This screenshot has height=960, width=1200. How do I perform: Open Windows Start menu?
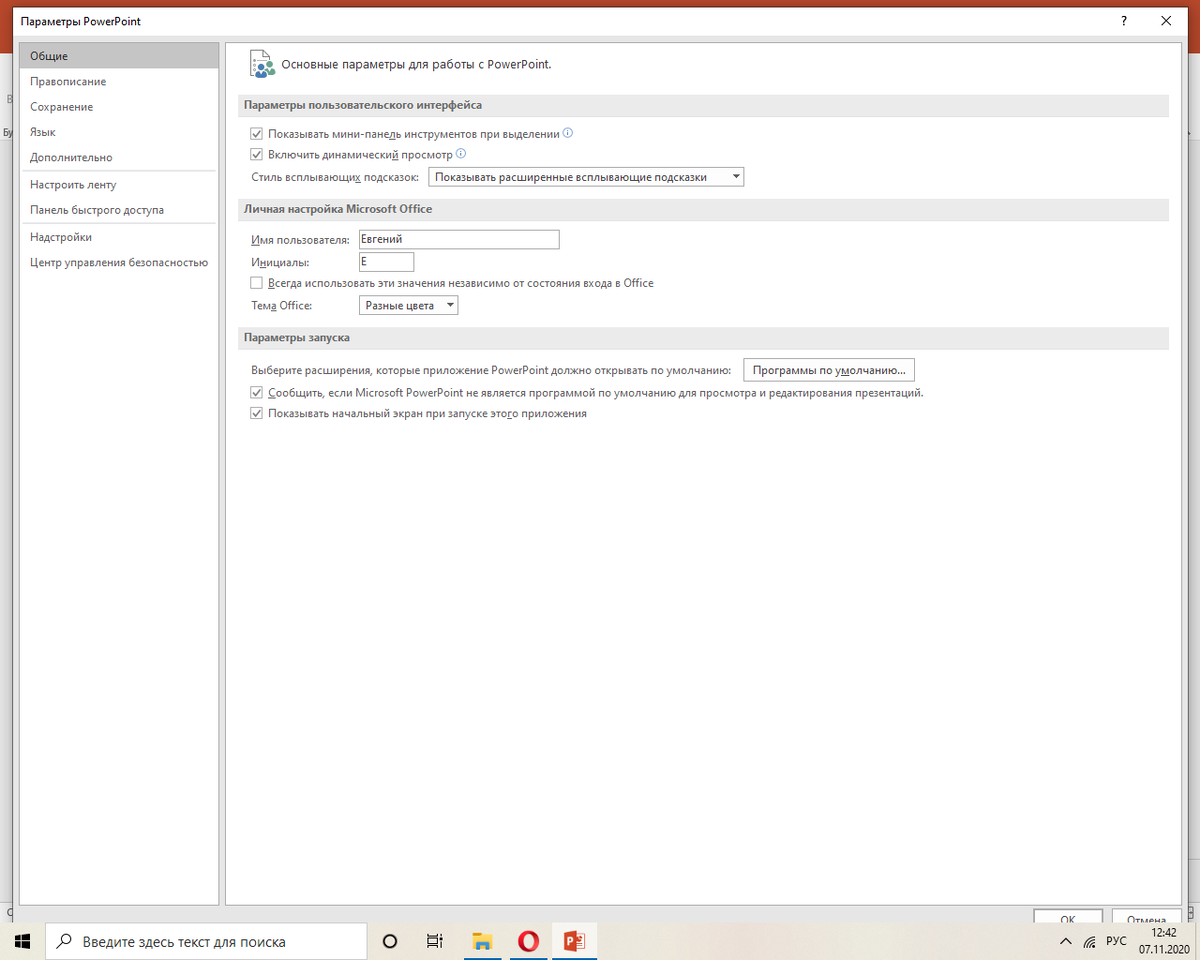23,941
